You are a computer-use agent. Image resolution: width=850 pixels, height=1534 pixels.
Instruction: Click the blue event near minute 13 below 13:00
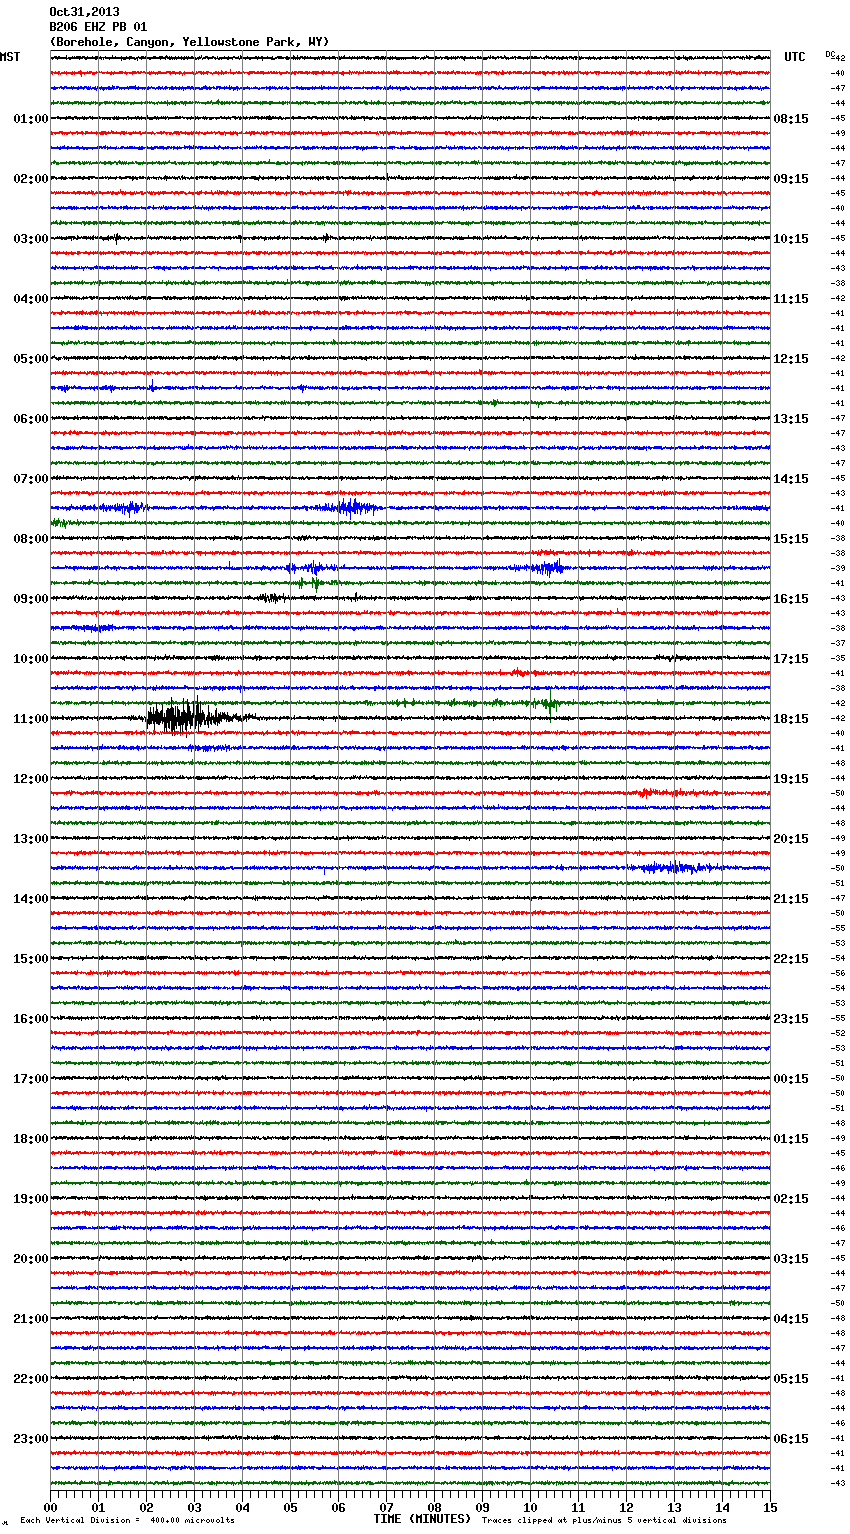pos(675,867)
